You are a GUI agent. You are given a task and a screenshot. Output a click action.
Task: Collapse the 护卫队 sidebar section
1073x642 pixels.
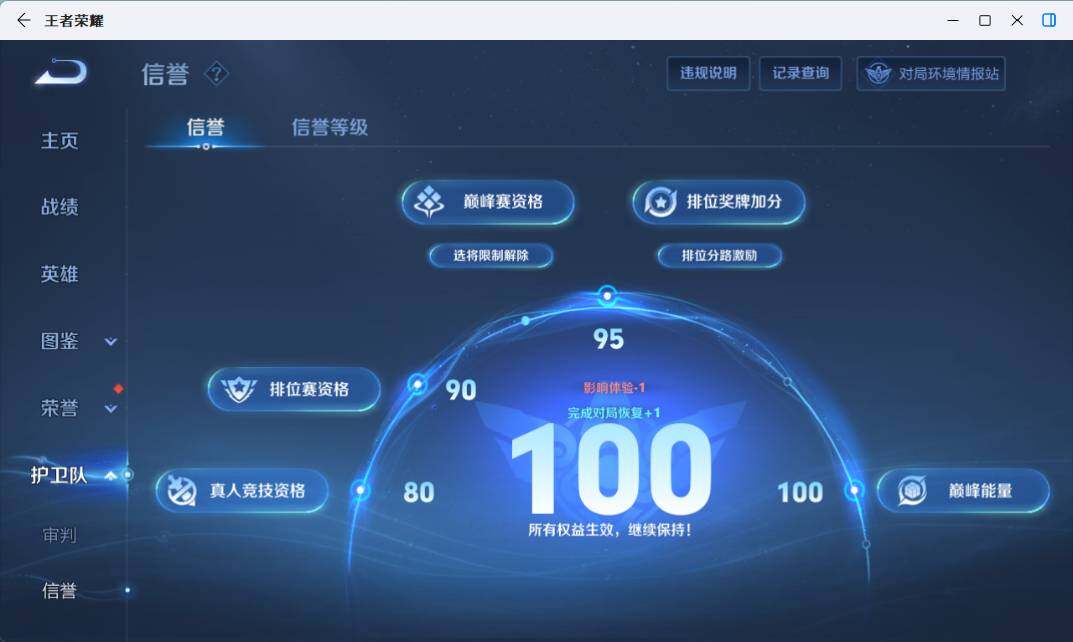click(x=111, y=477)
